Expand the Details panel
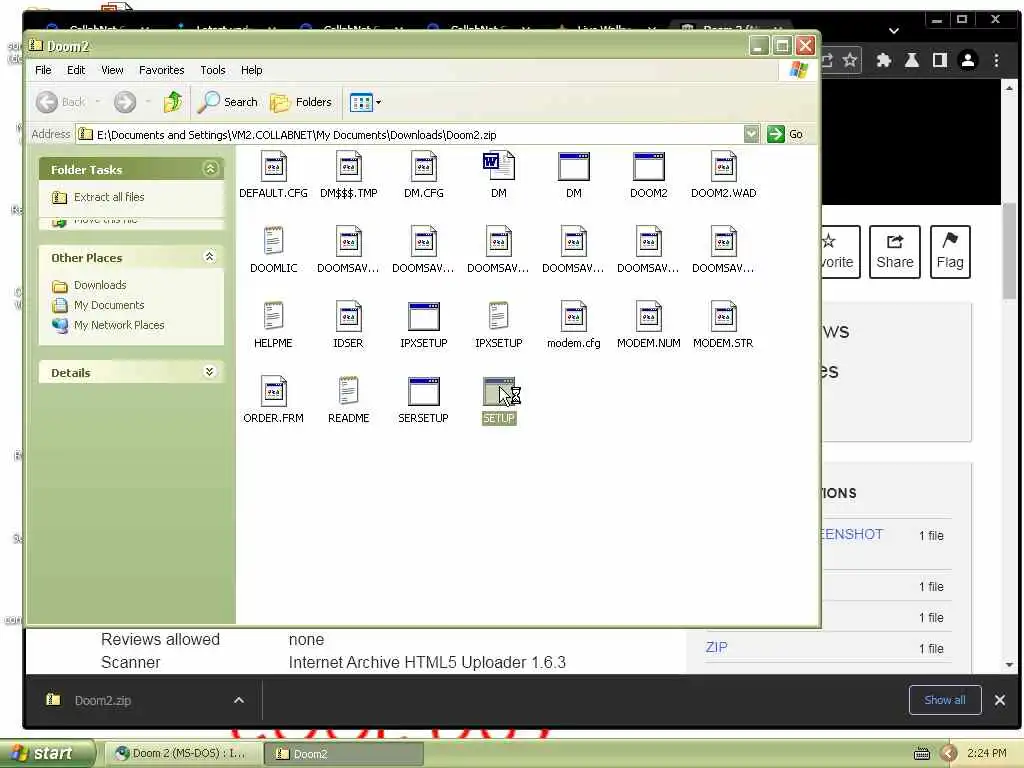Screen dimensions: 1024x768 click(210, 372)
